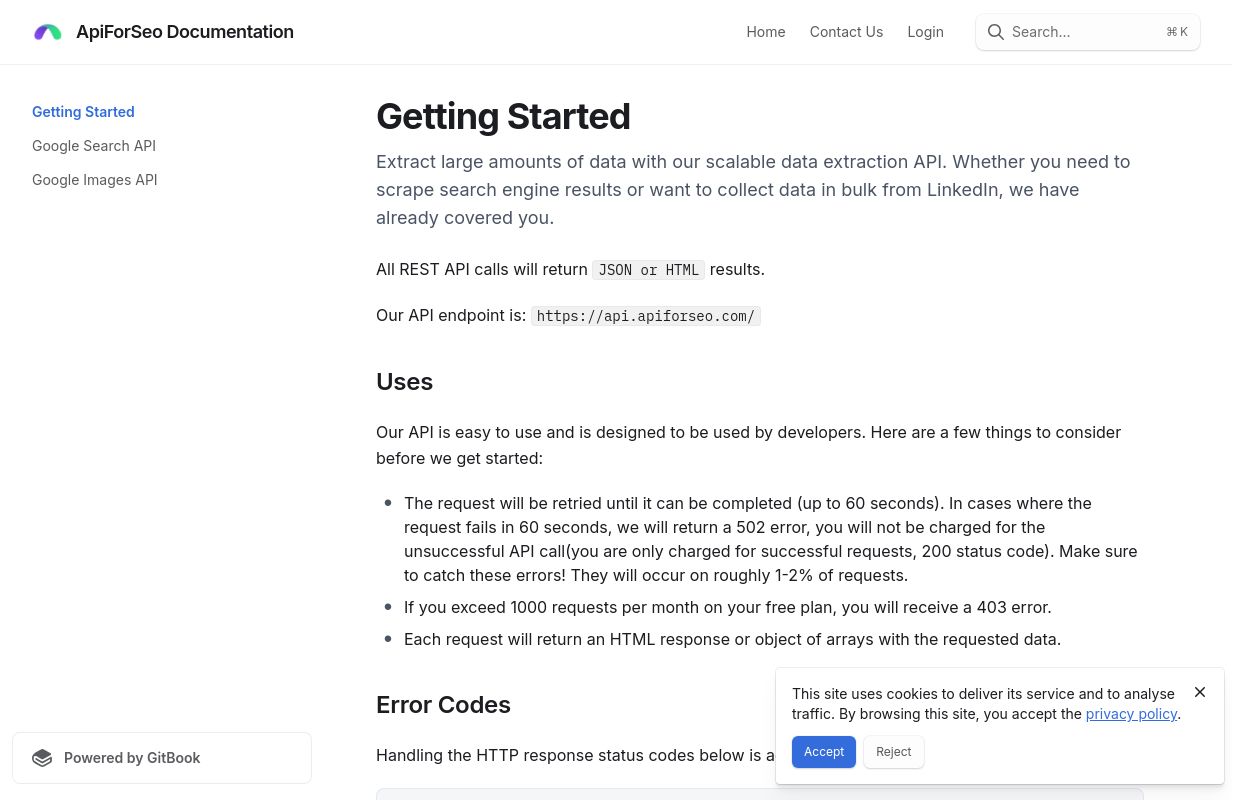Click the Powered by GitBook card
Image resolution: width=1240 pixels, height=800 pixels.
pos(162,758)
